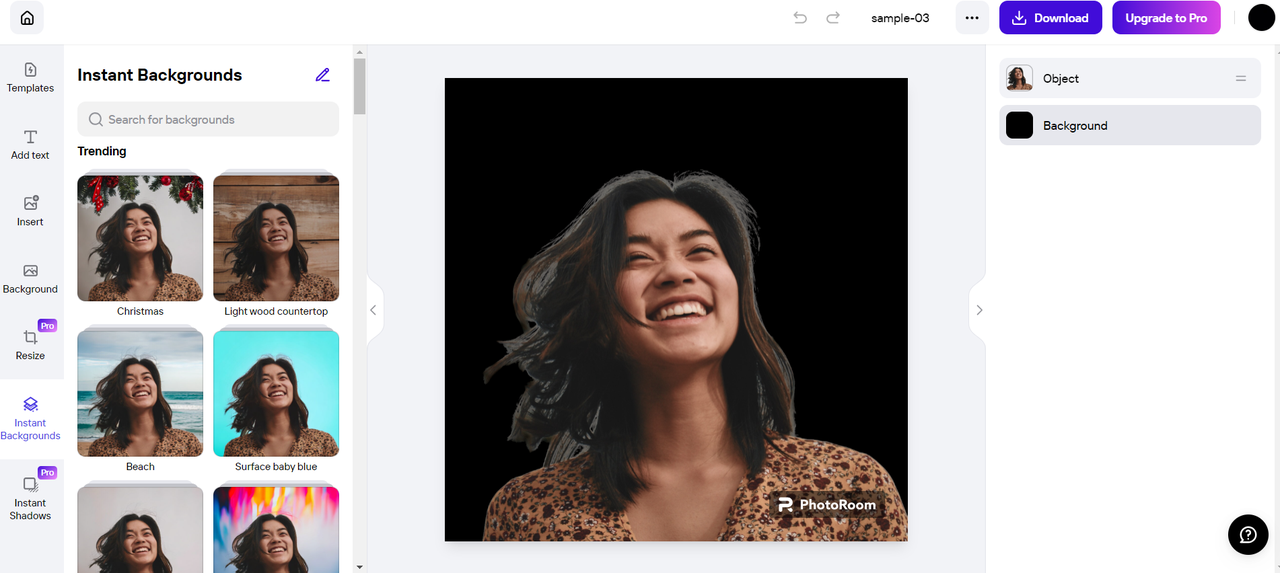The image size is (1280, 573).
Task: Collapse the right layers panel arrow
Action: tap(978, 310)
